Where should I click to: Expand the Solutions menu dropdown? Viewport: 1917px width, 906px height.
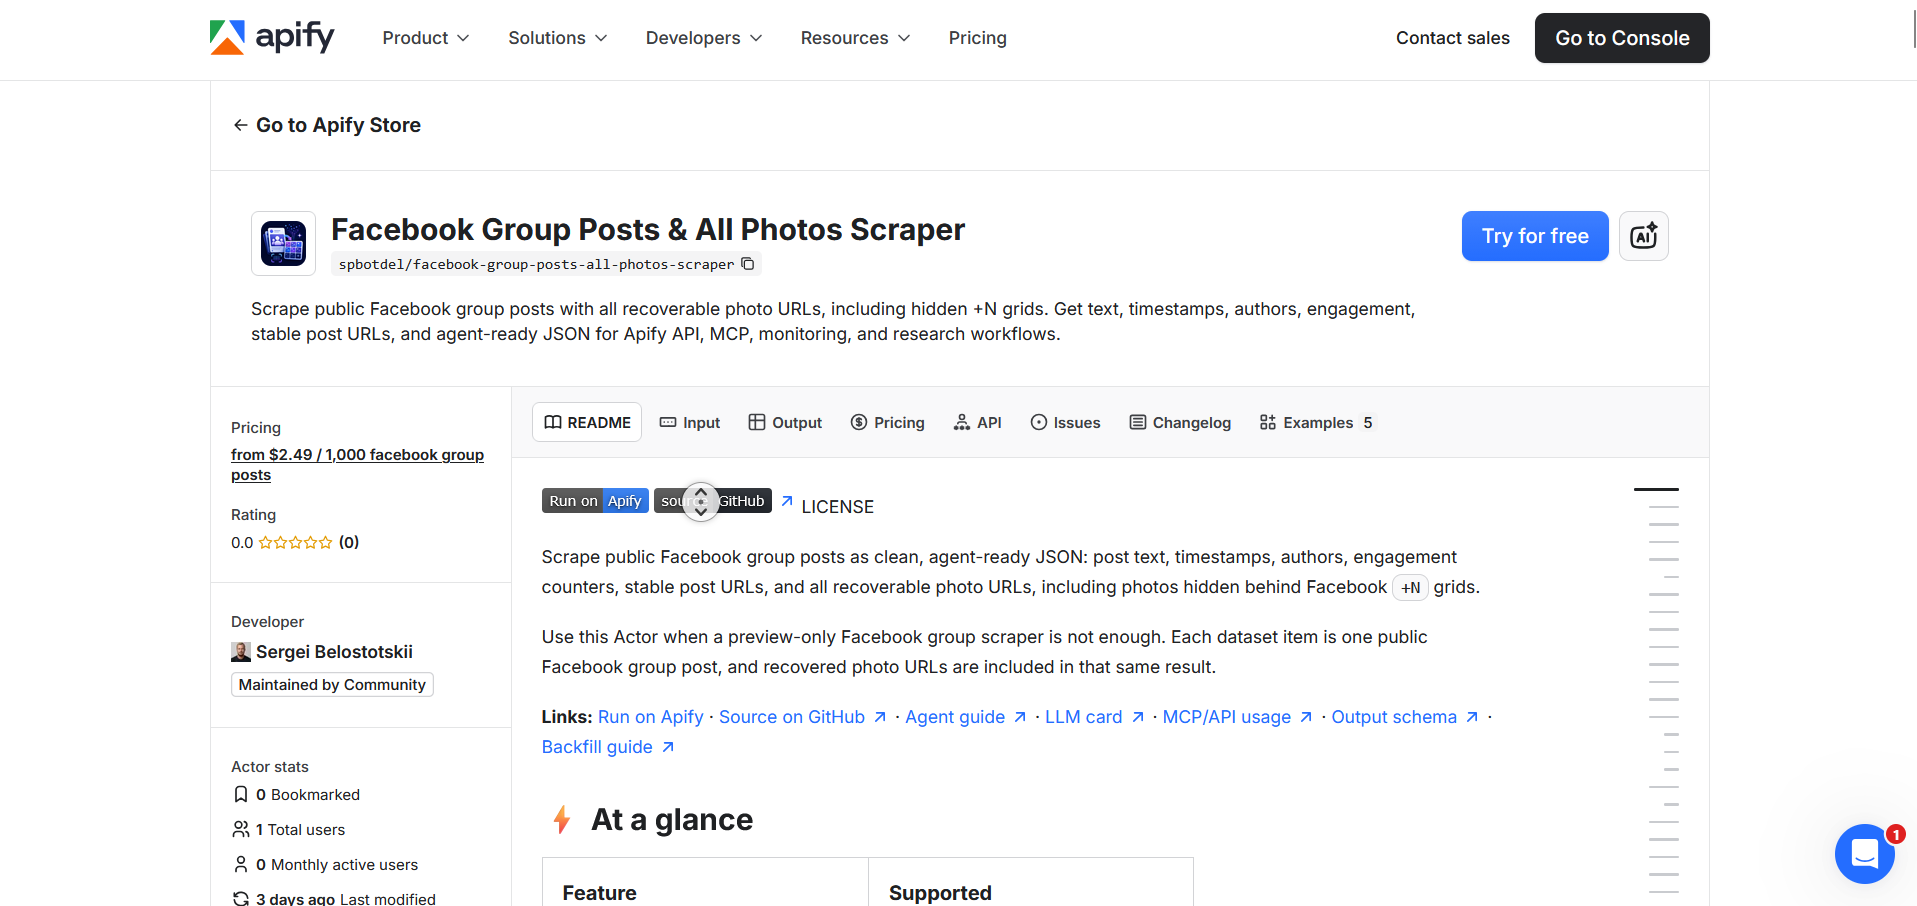(x=557, y=38)
